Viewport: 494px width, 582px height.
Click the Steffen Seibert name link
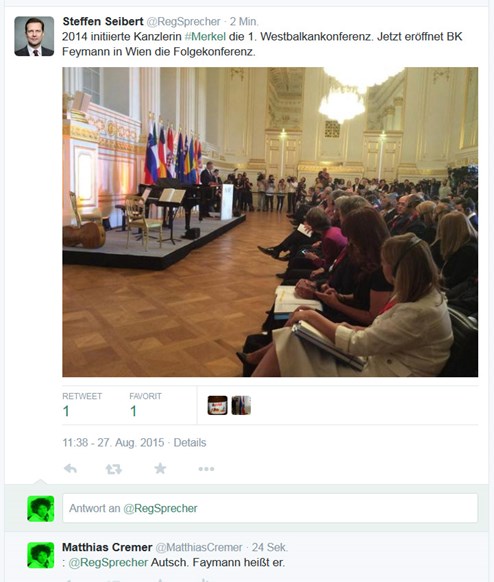click(x=103, y=22)
